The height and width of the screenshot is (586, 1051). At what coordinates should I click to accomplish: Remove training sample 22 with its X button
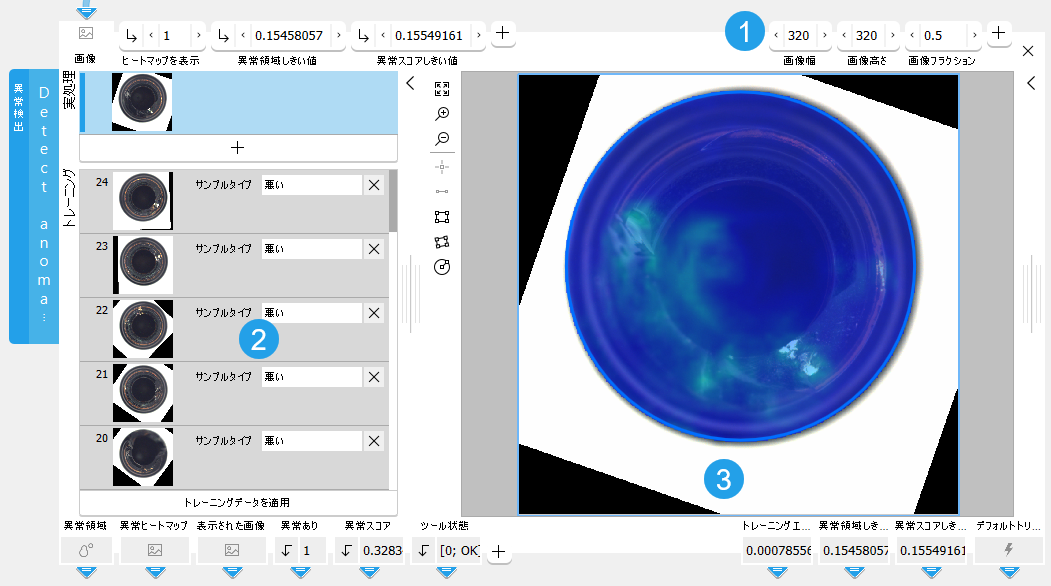tap(374, 313)
